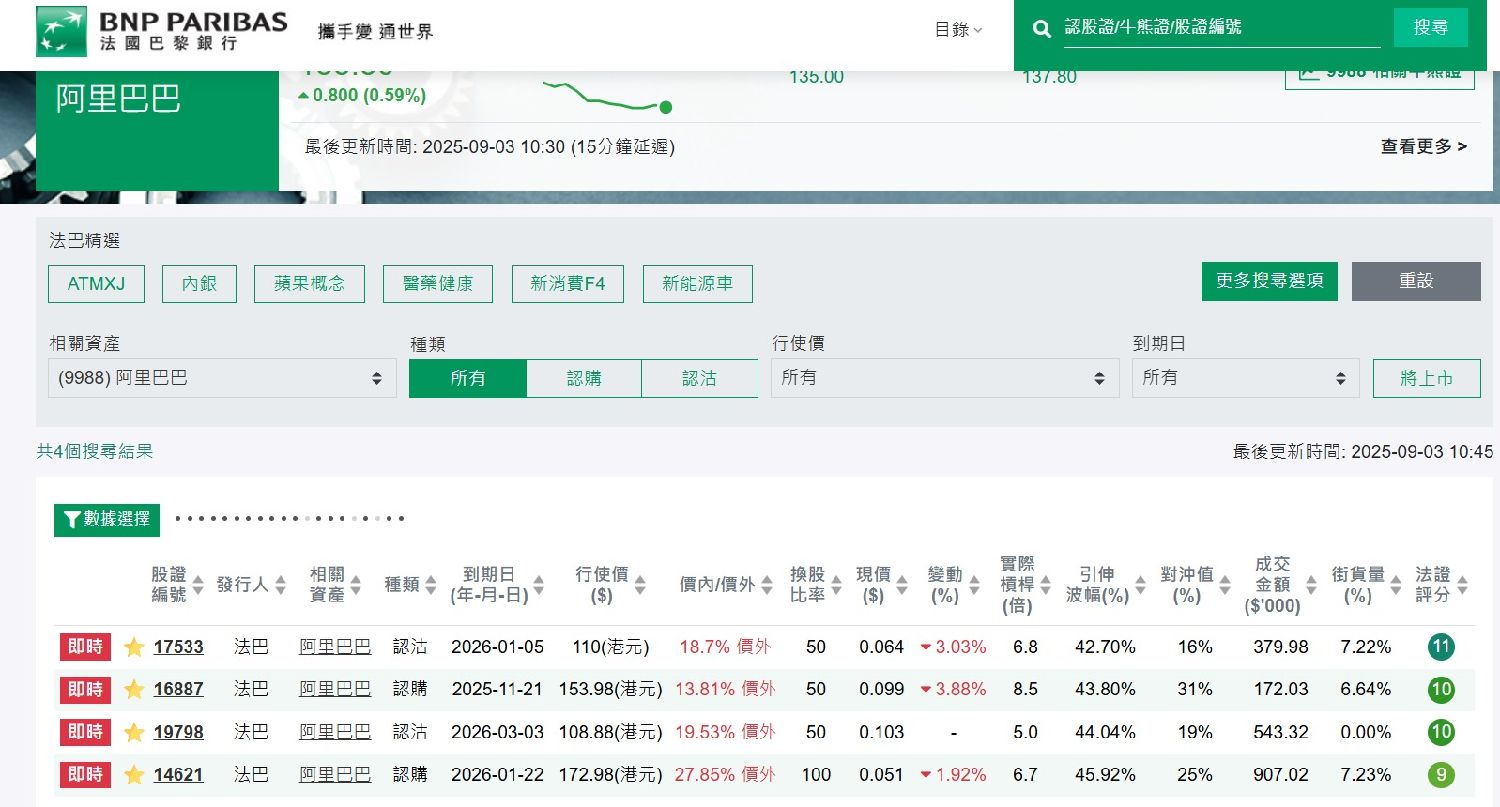Click score badge 11 for warrant 17533
This screenshot has height=807, width=1500.
[1441, 647]
